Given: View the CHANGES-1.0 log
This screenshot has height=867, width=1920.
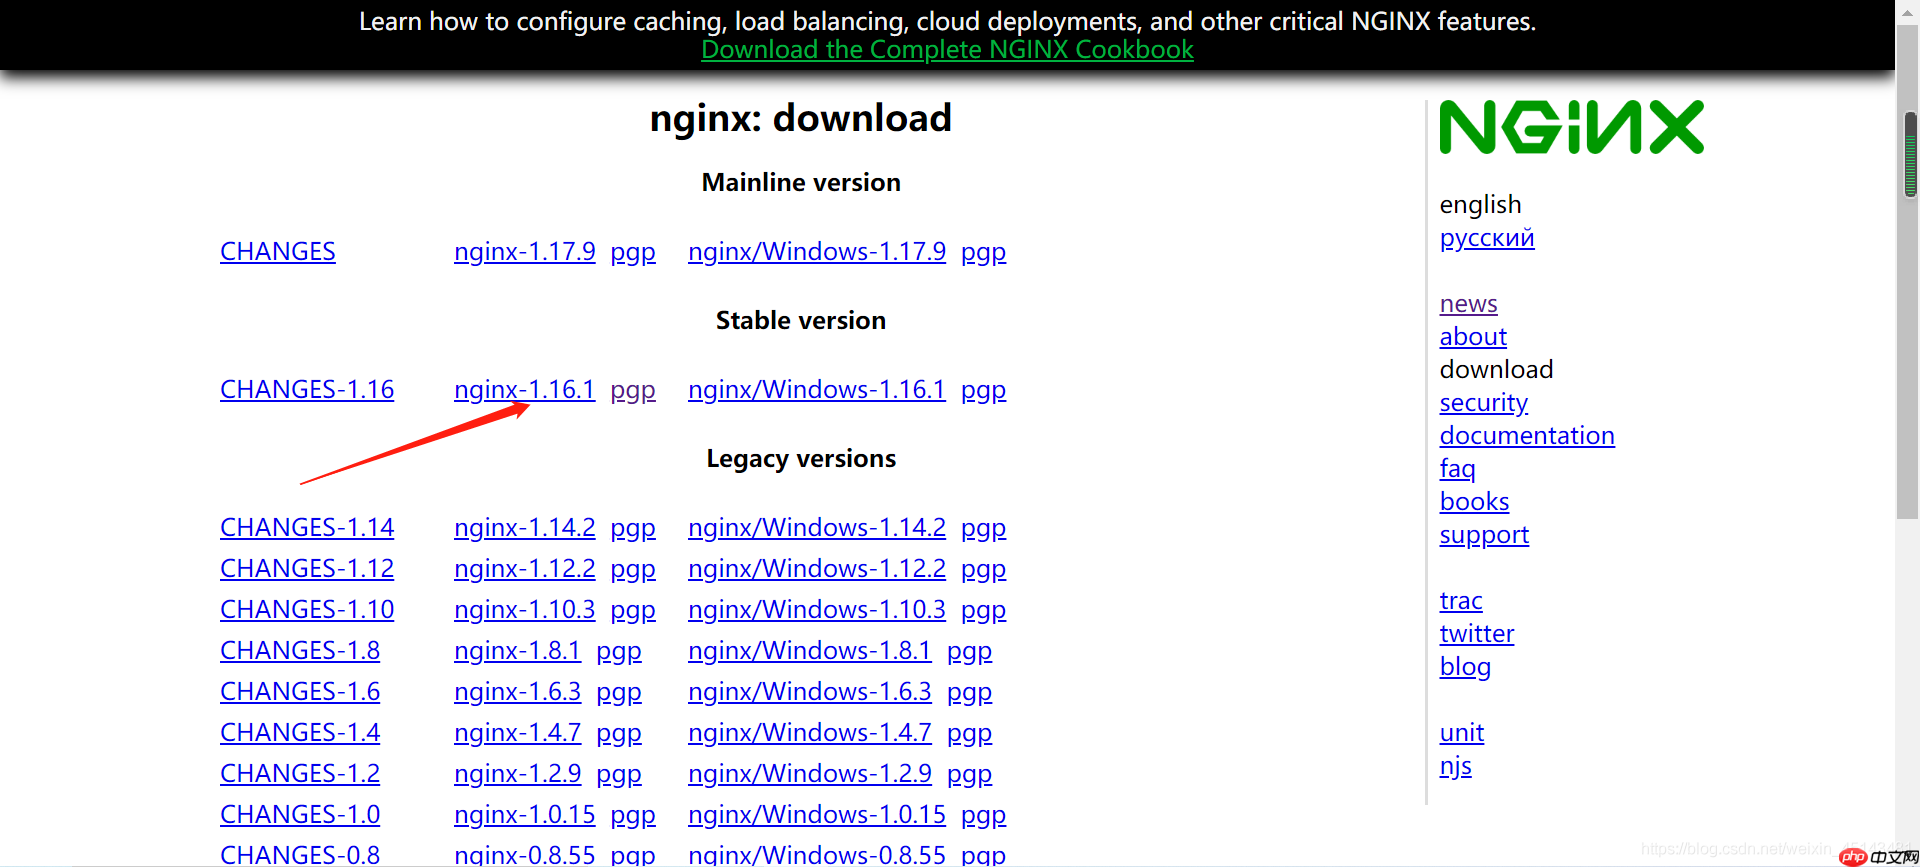Looking at the screenshot, I should (300, 814).
